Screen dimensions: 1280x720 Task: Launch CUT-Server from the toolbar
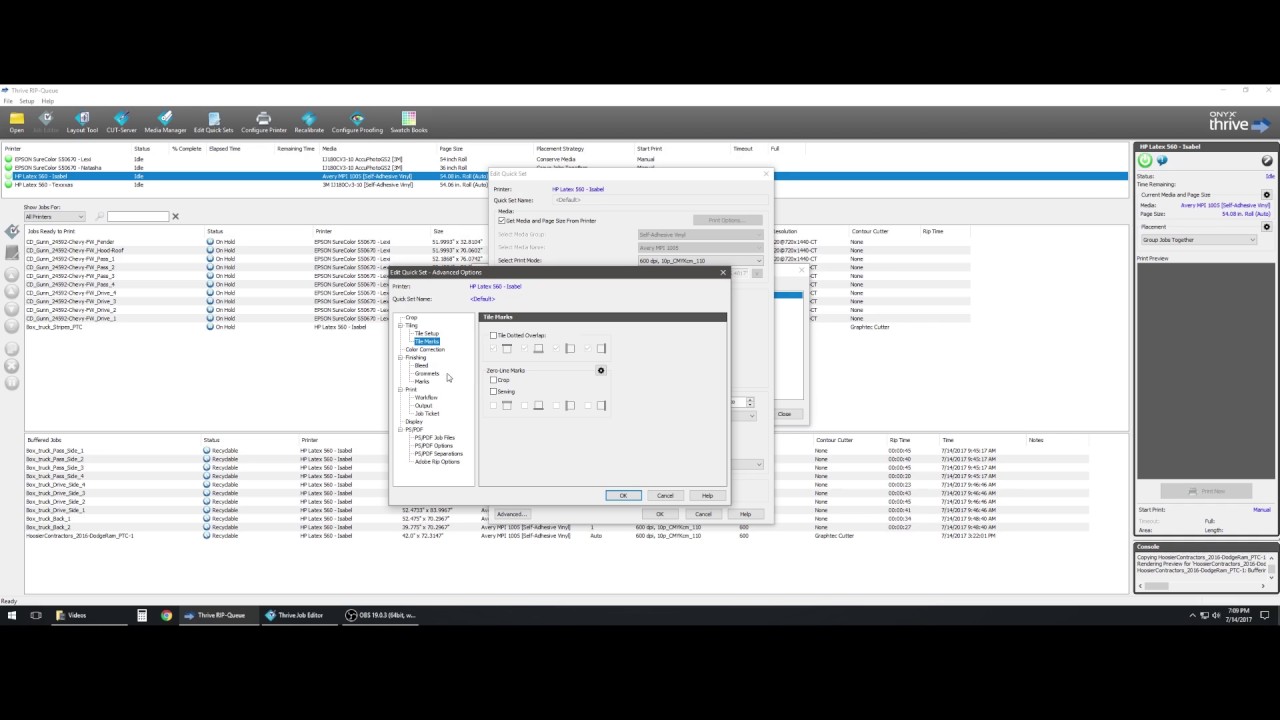click(x=121, y=122)
